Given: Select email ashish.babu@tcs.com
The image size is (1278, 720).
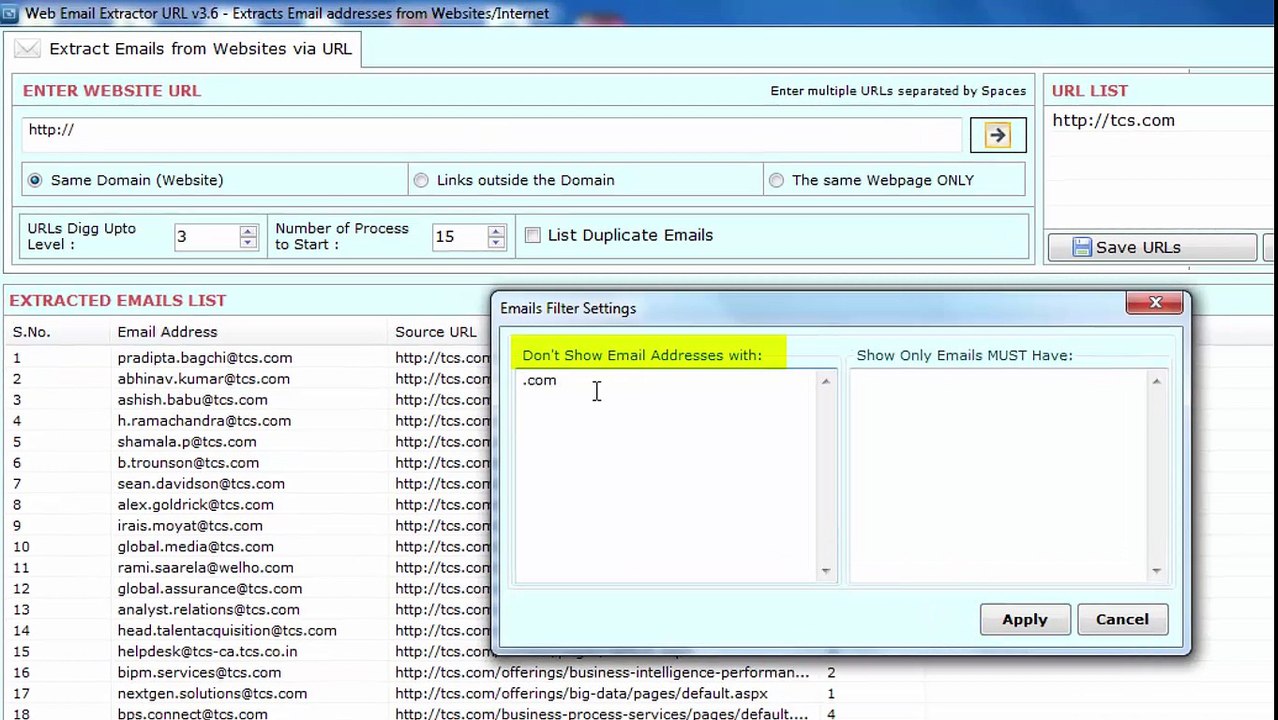Looking at the screenshot, I should (192, 399).
